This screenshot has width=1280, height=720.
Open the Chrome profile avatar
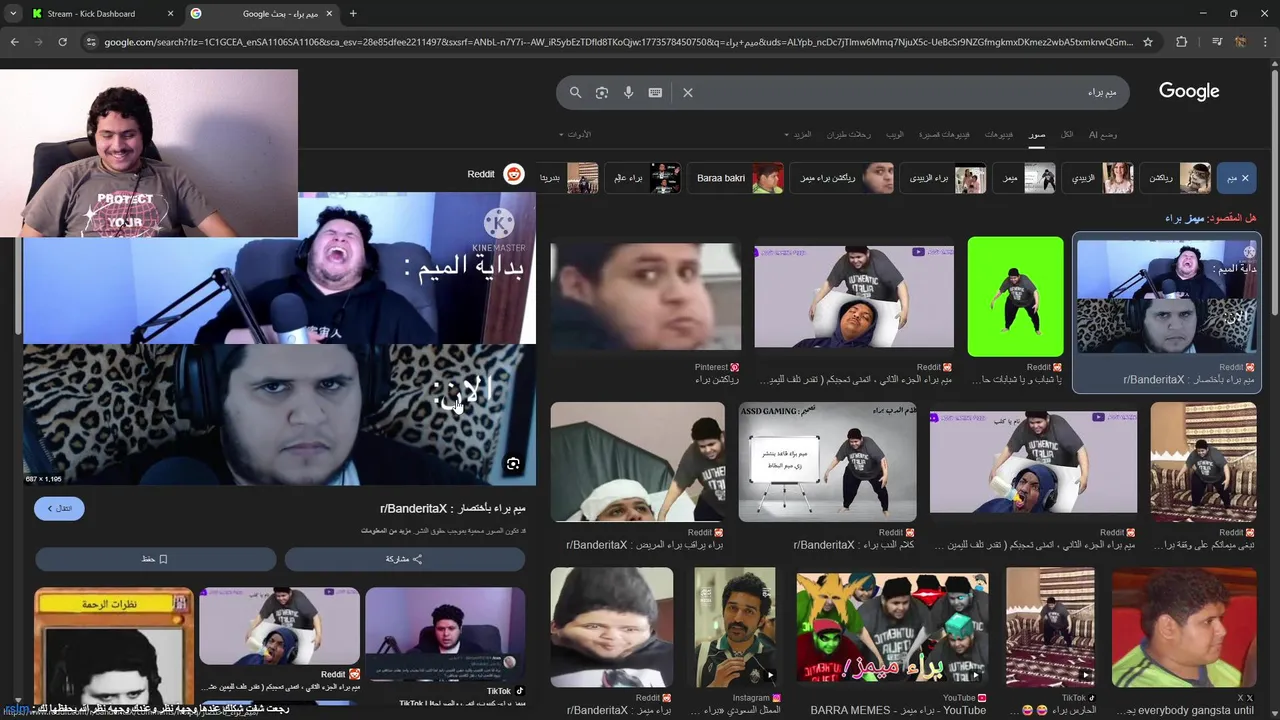coord(1241,42)
